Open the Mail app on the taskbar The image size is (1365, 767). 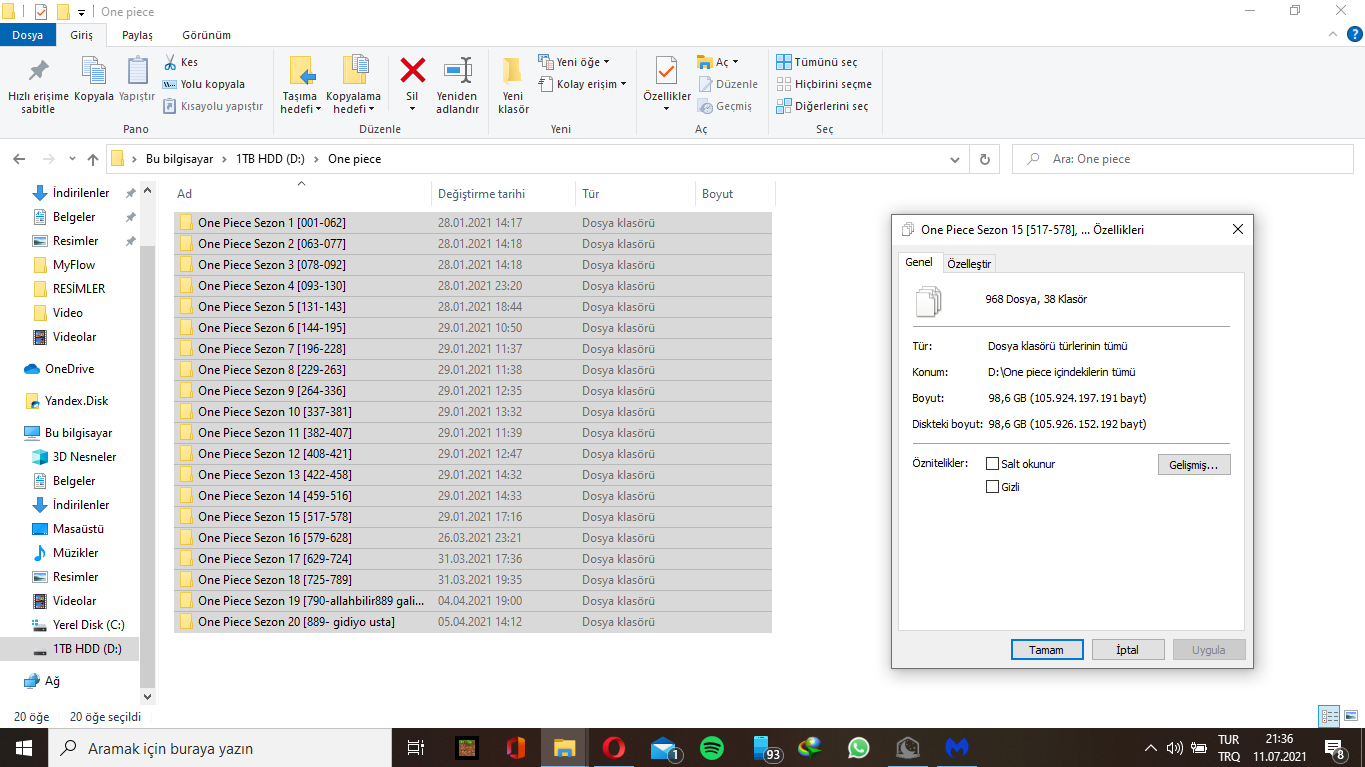(x=664, y=747)
